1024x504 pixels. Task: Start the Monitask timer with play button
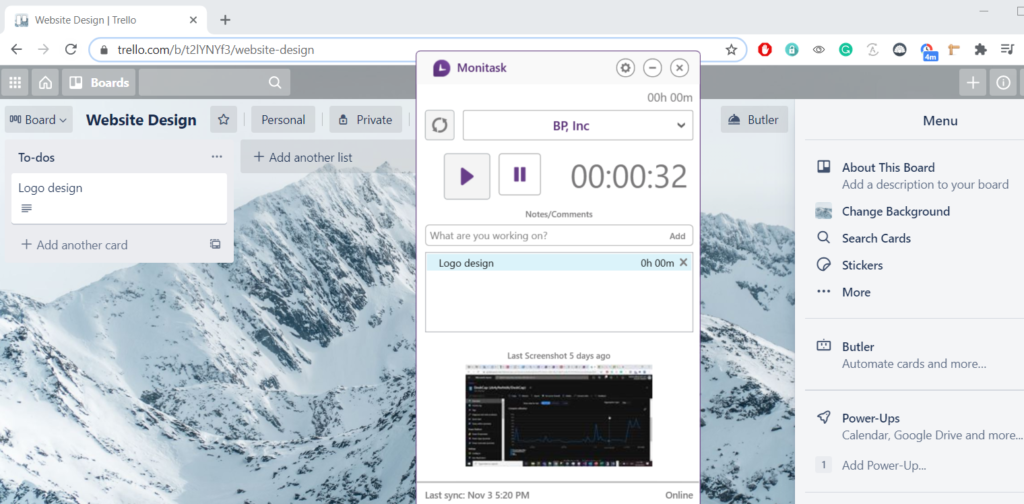click(466, 175)
